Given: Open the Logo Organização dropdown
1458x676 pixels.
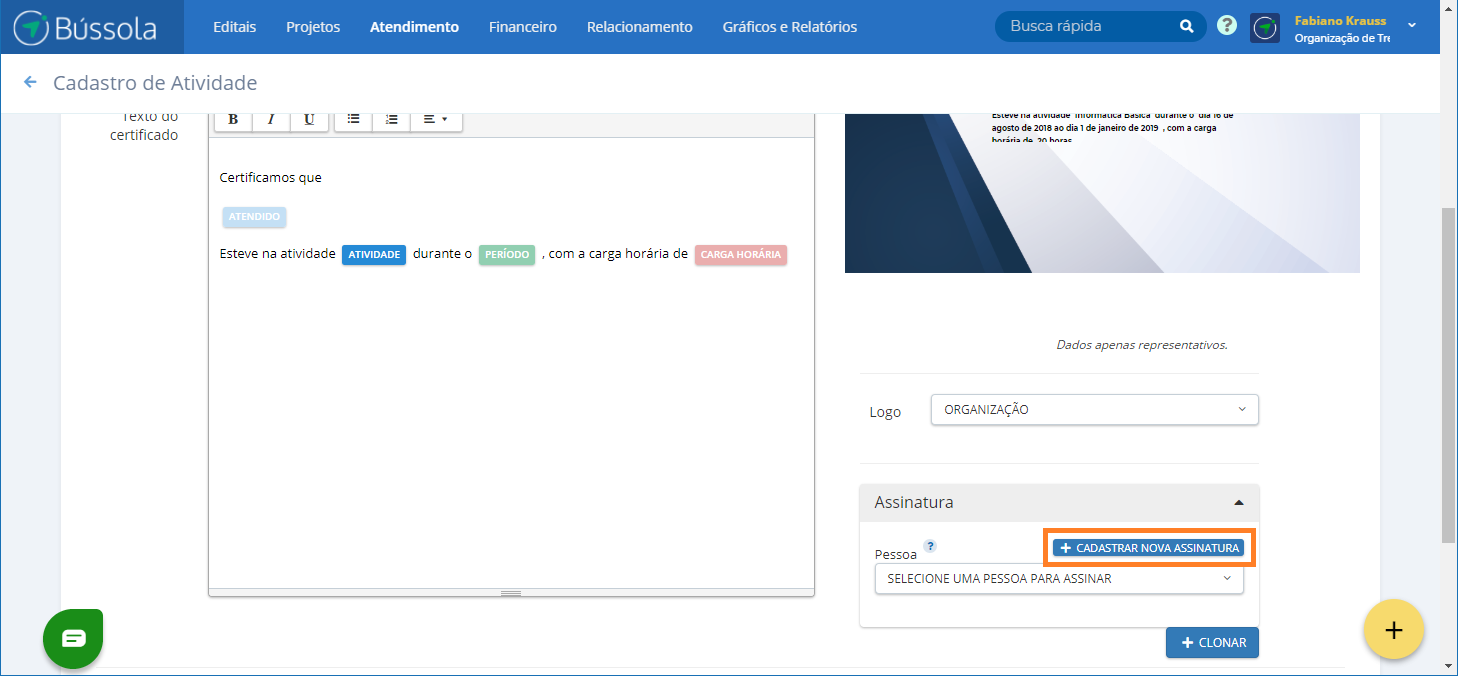Looking at the screenshot, I should point(1094,410).
